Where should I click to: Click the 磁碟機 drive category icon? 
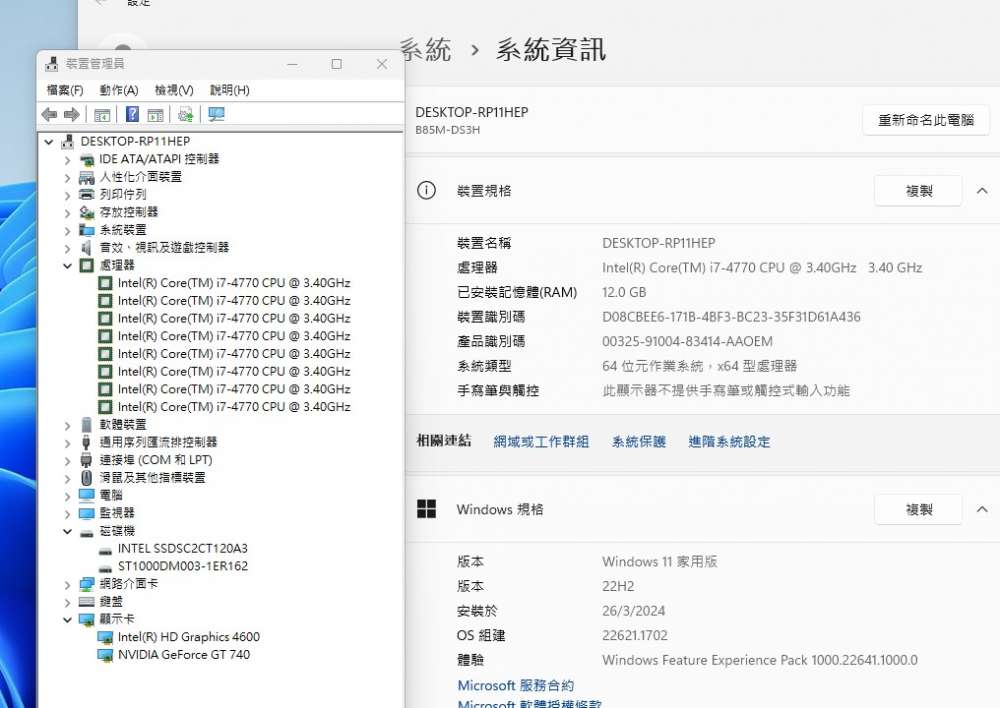86,532
